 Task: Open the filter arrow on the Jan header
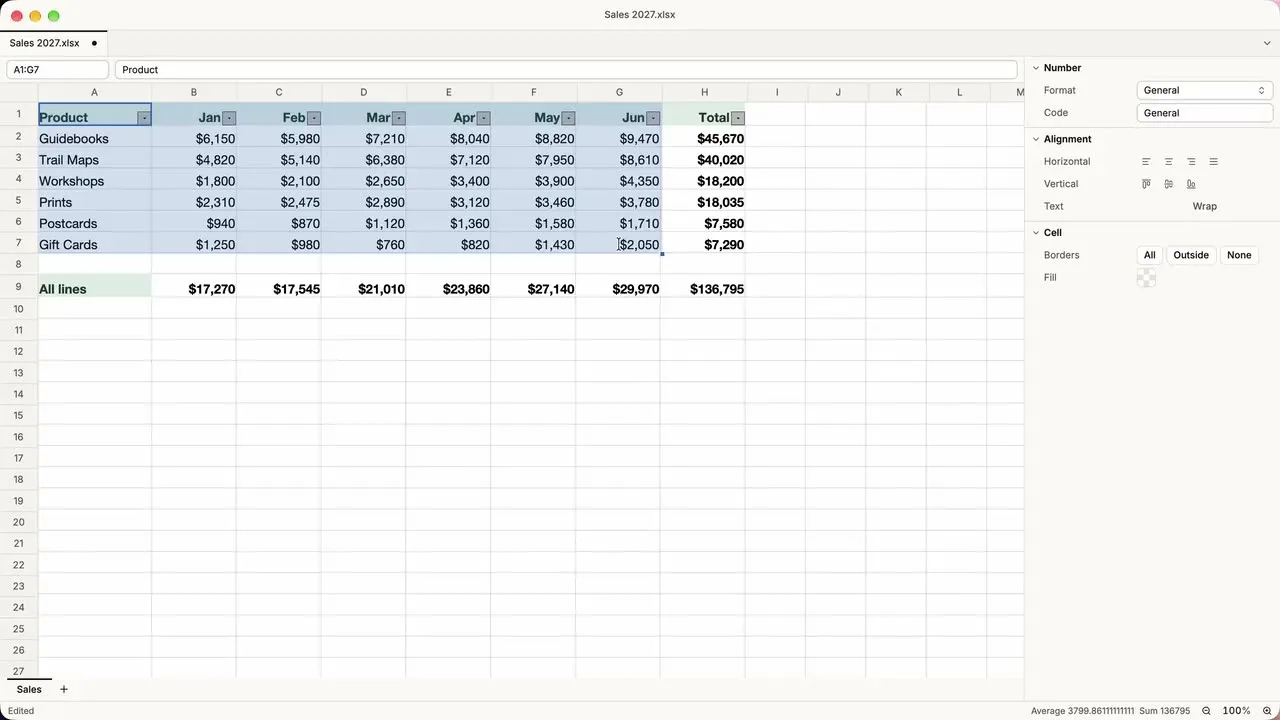pyautogui.click(x=229, y=118)
